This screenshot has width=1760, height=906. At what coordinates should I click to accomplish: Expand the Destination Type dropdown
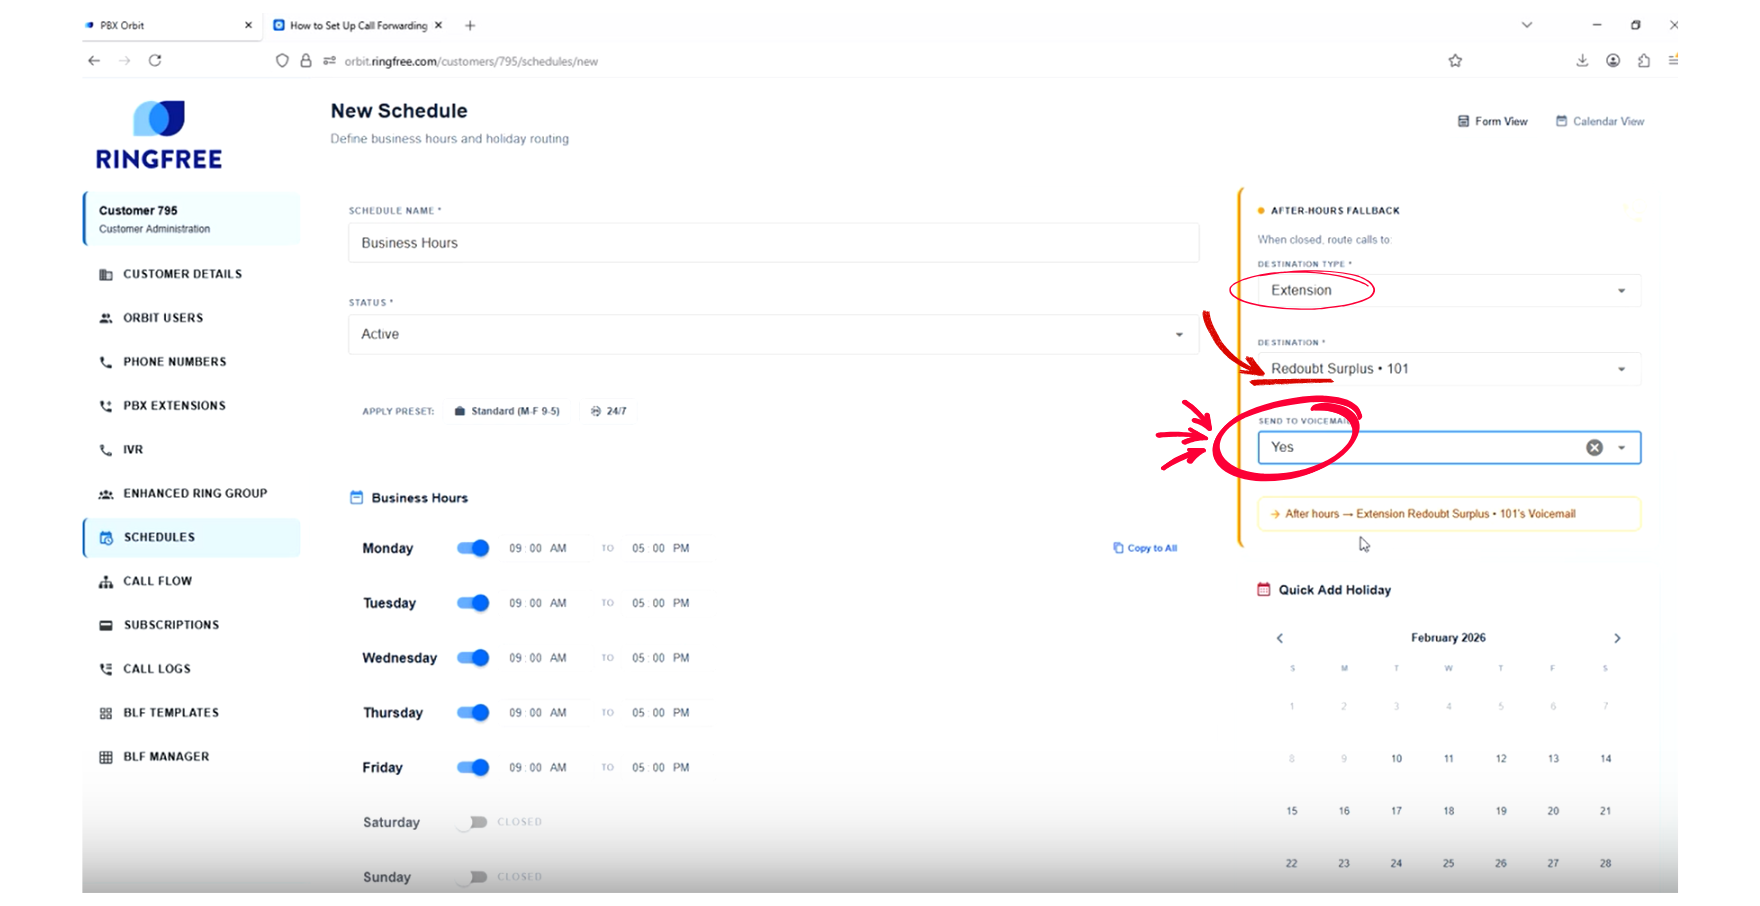(1449, 291)
